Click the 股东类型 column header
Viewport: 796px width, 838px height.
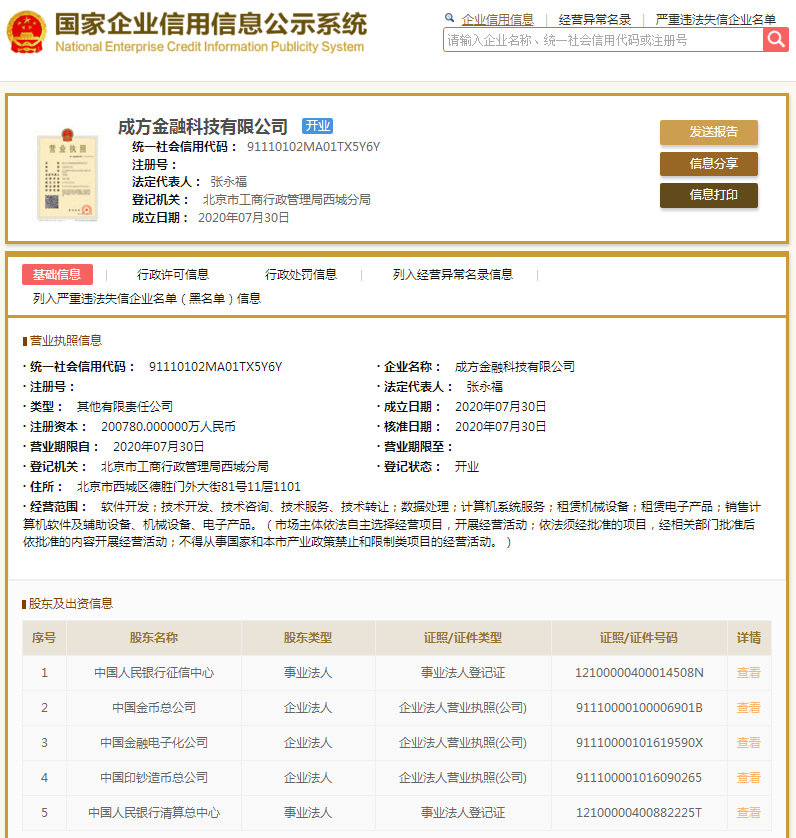(308, 638)
